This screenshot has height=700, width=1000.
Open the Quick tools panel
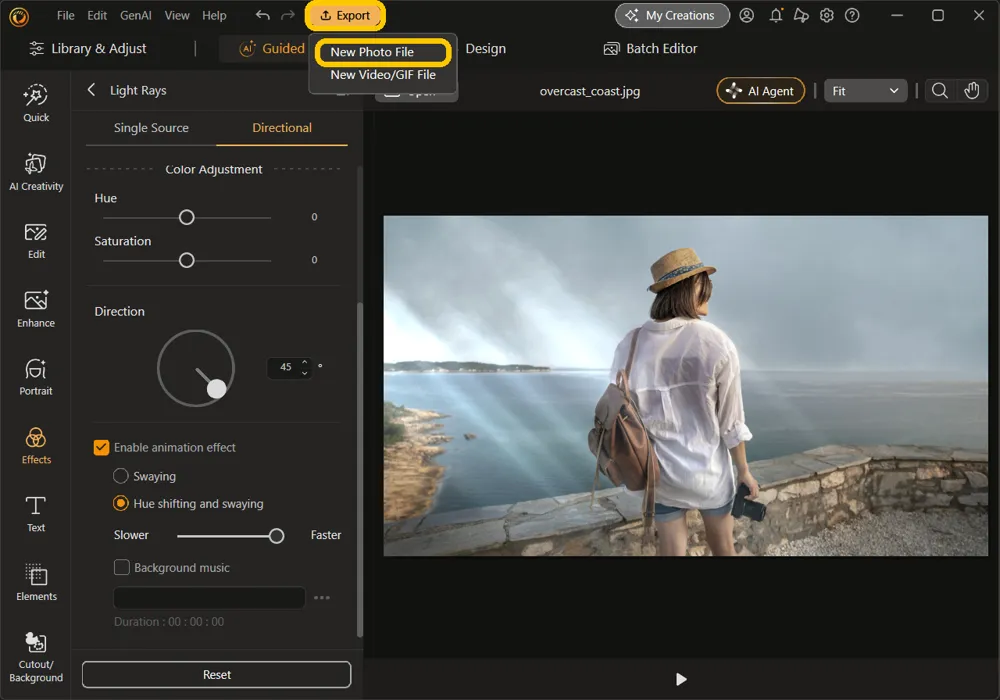36,103
